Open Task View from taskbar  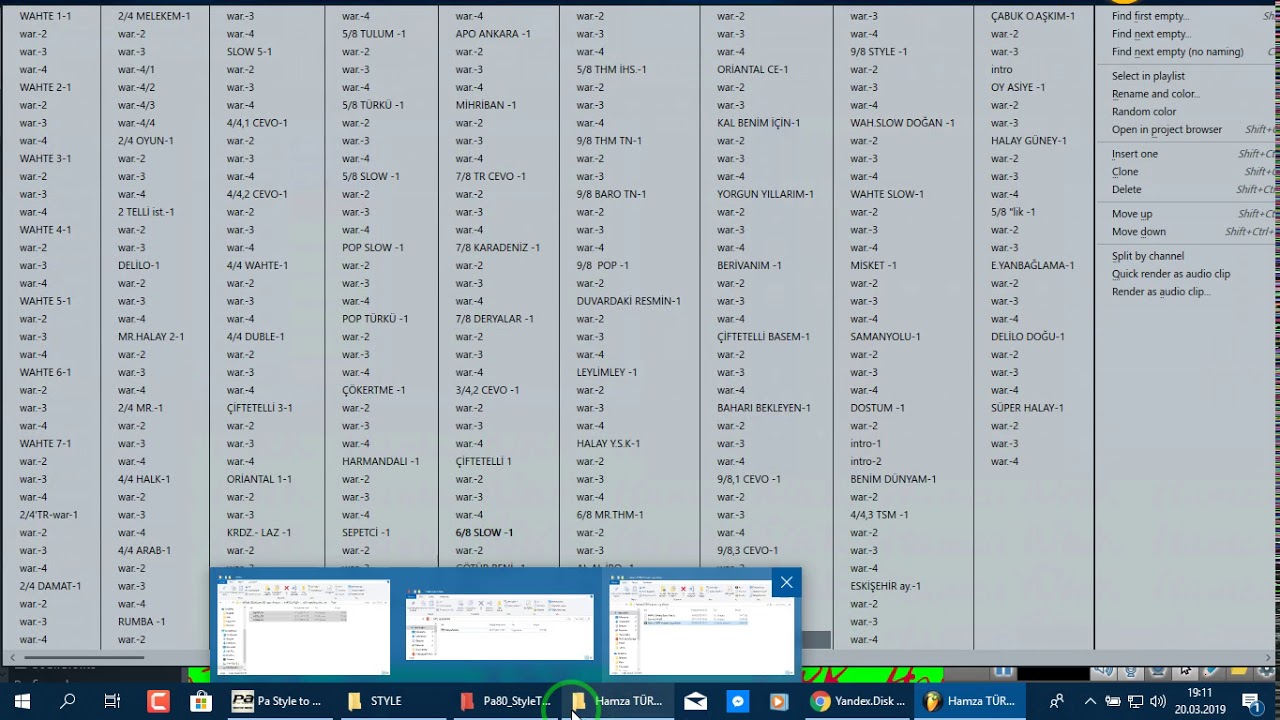pos(112,701)
